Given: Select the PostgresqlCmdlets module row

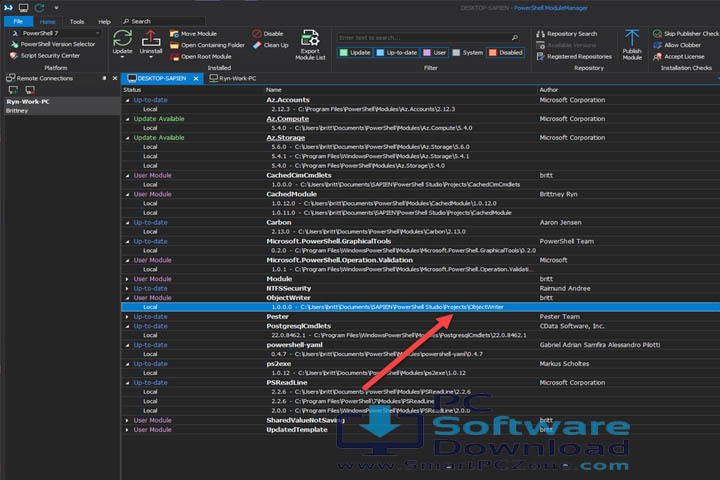Looking at the screenshot, I should click(420, 326).
